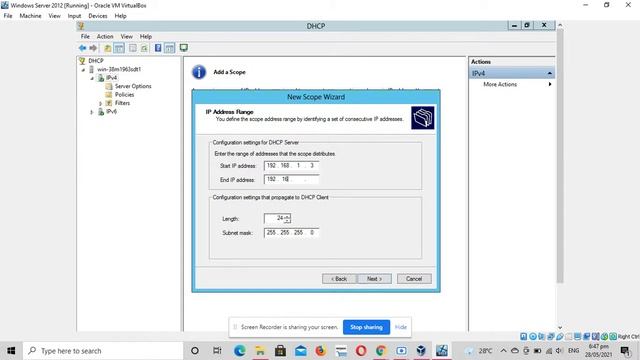Open VirtualBox Input menu
The width and height of the screenshot is (640, 360).
[74, 16]
